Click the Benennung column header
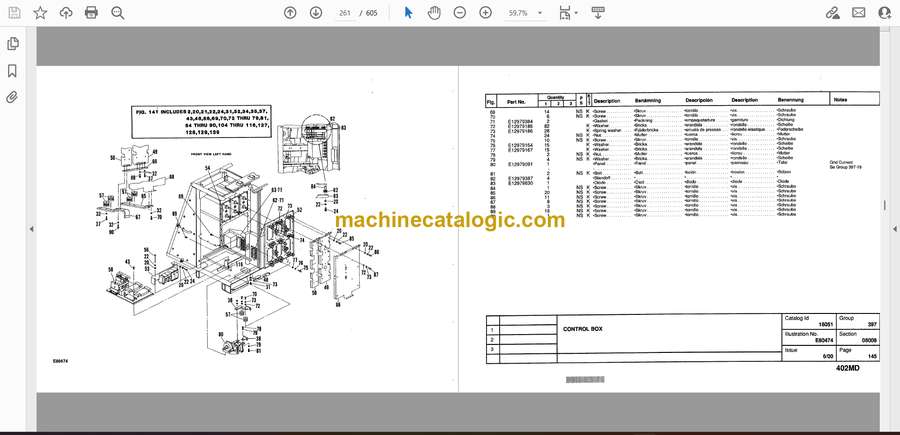Viewport: 900px width, 435px height. (x=791, y=100)
